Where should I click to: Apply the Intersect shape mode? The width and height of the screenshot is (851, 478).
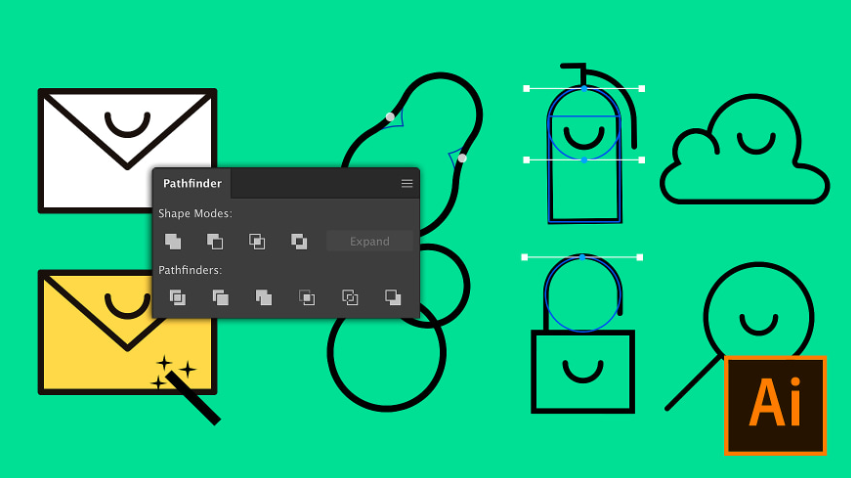tap(257, 241)
